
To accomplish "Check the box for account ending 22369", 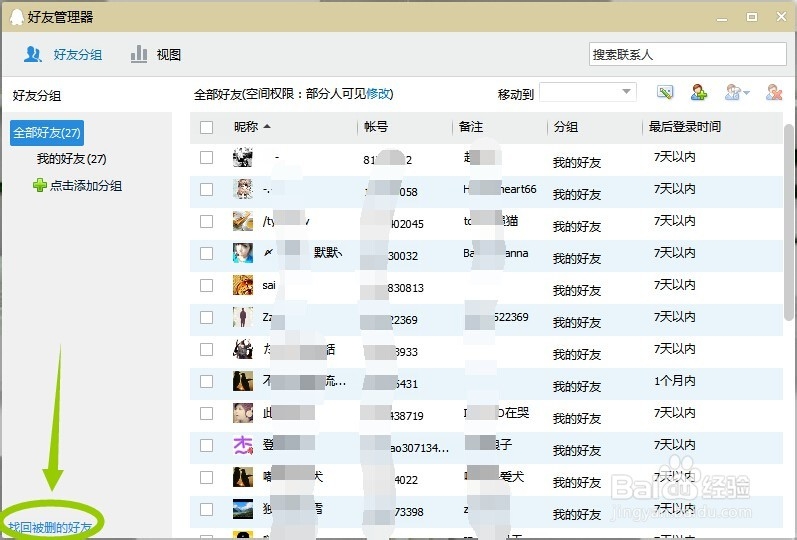I will pos(206,317).
